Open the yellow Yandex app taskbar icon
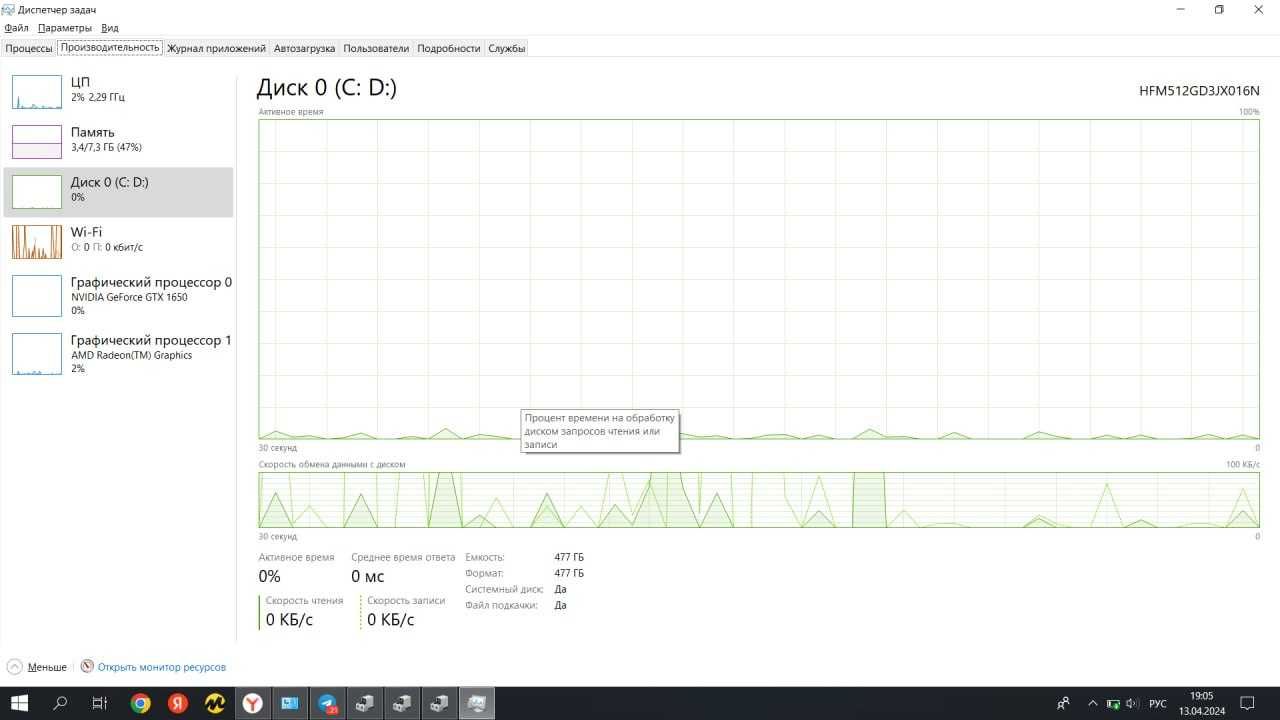Screen dimensions: 1280x720 [x=215, y=703]
